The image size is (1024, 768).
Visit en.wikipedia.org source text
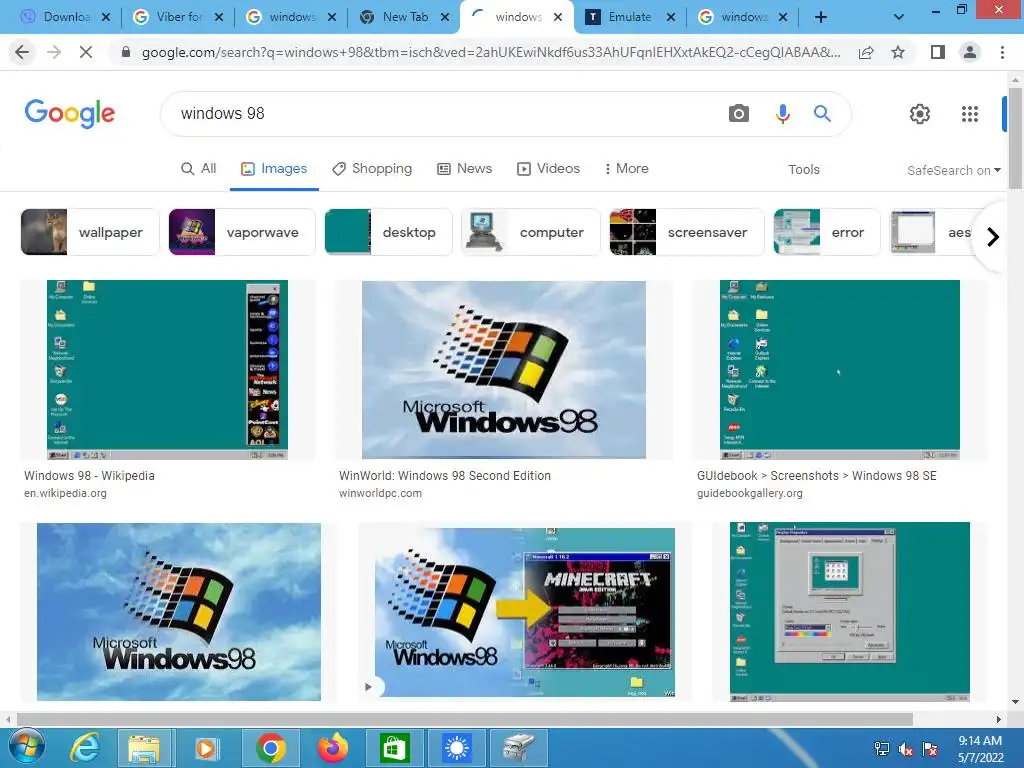[x=65, y=493]
